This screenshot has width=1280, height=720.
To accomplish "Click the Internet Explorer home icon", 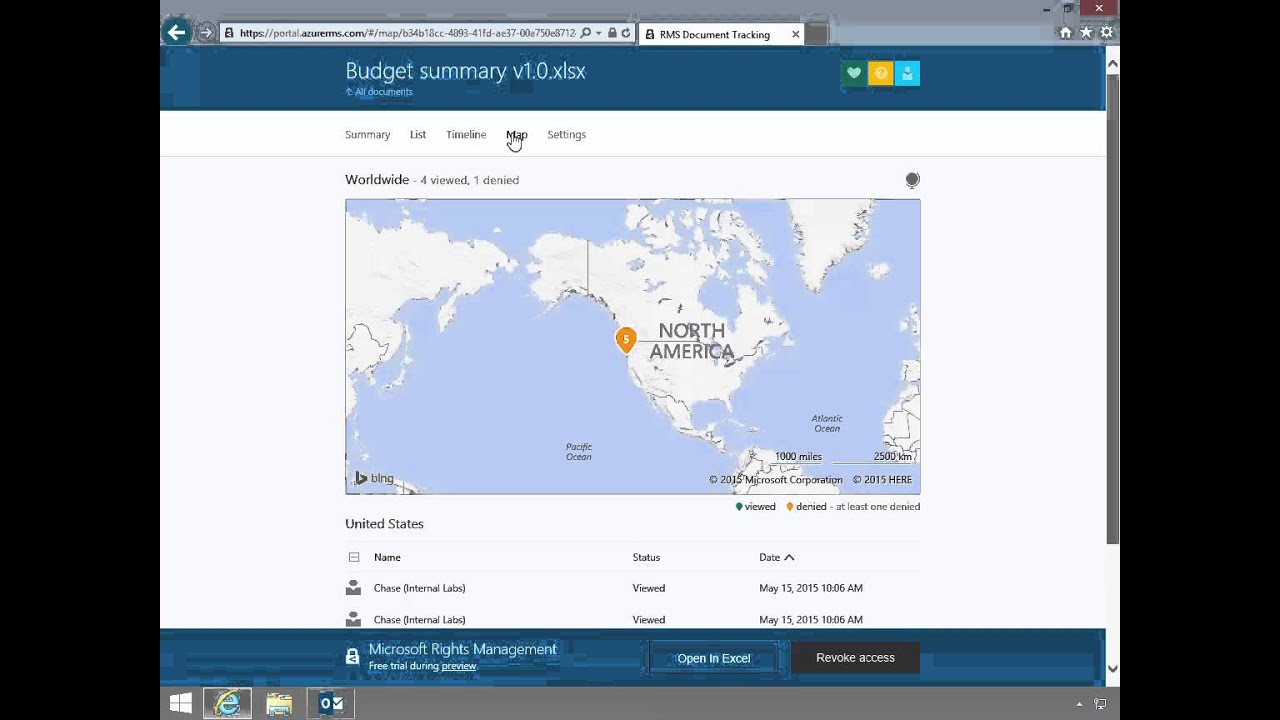I will click(x=1066, y=33).
